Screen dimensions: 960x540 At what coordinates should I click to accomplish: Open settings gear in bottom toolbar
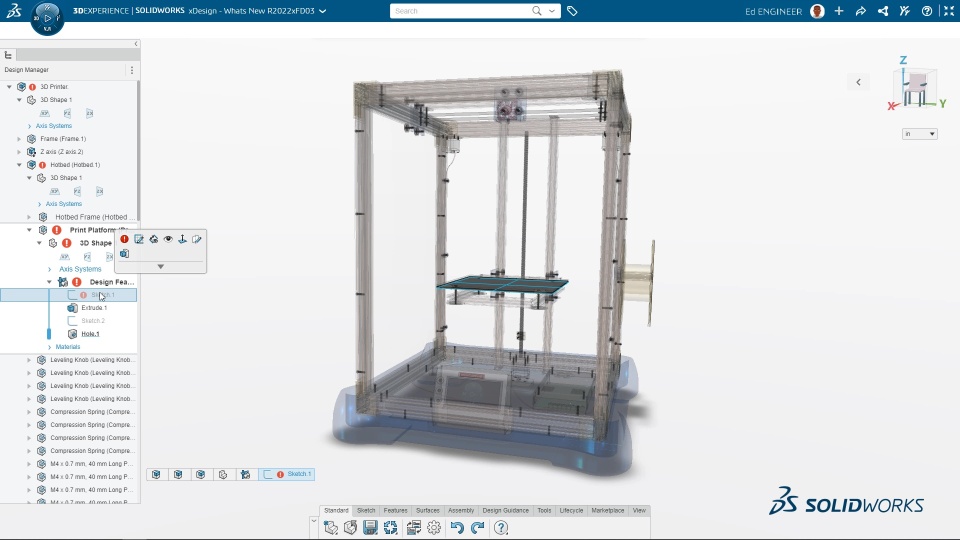[x=434, y=528]
